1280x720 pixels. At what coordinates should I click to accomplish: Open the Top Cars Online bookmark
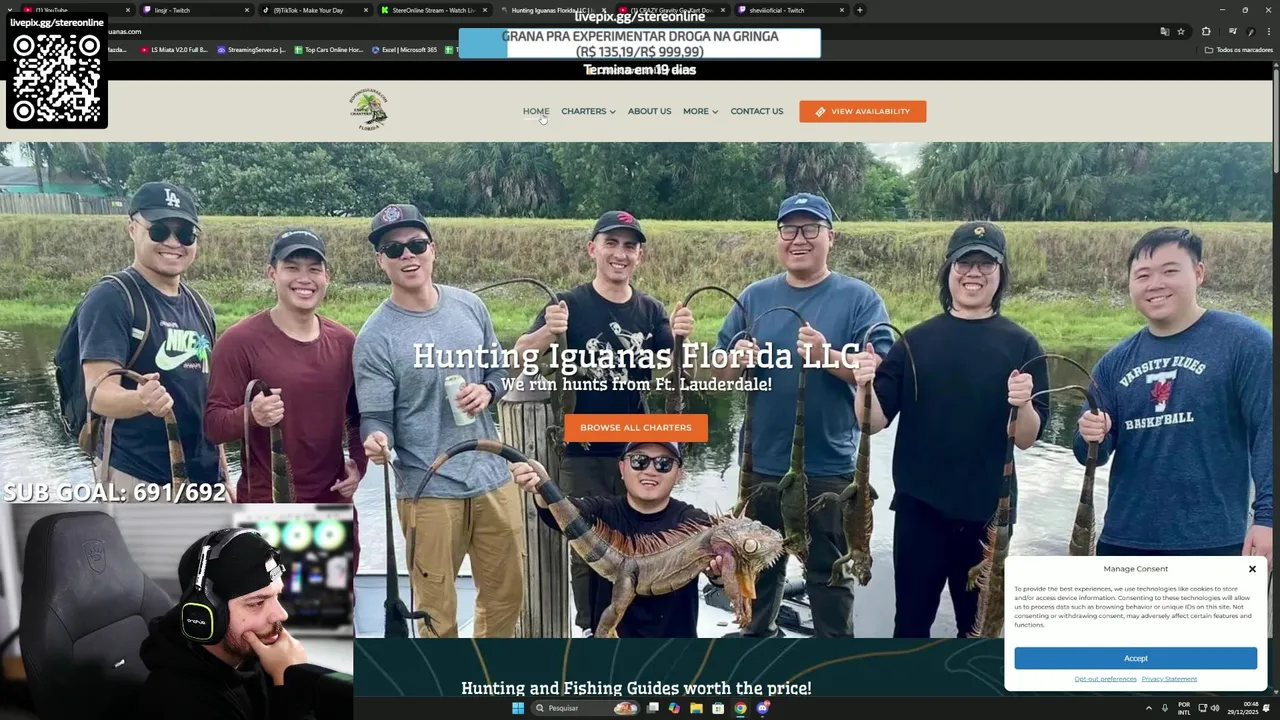point(329,50)
